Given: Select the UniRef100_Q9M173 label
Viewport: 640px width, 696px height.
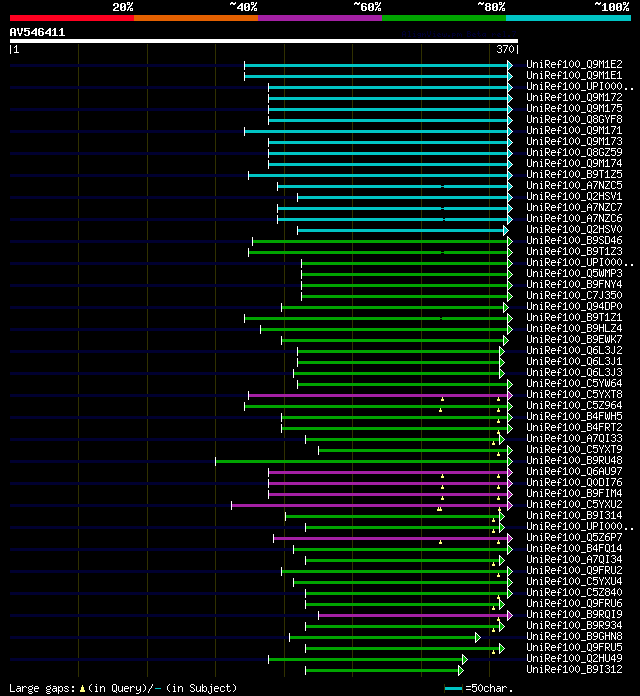Looking at the screenshot, I should 574,142.
